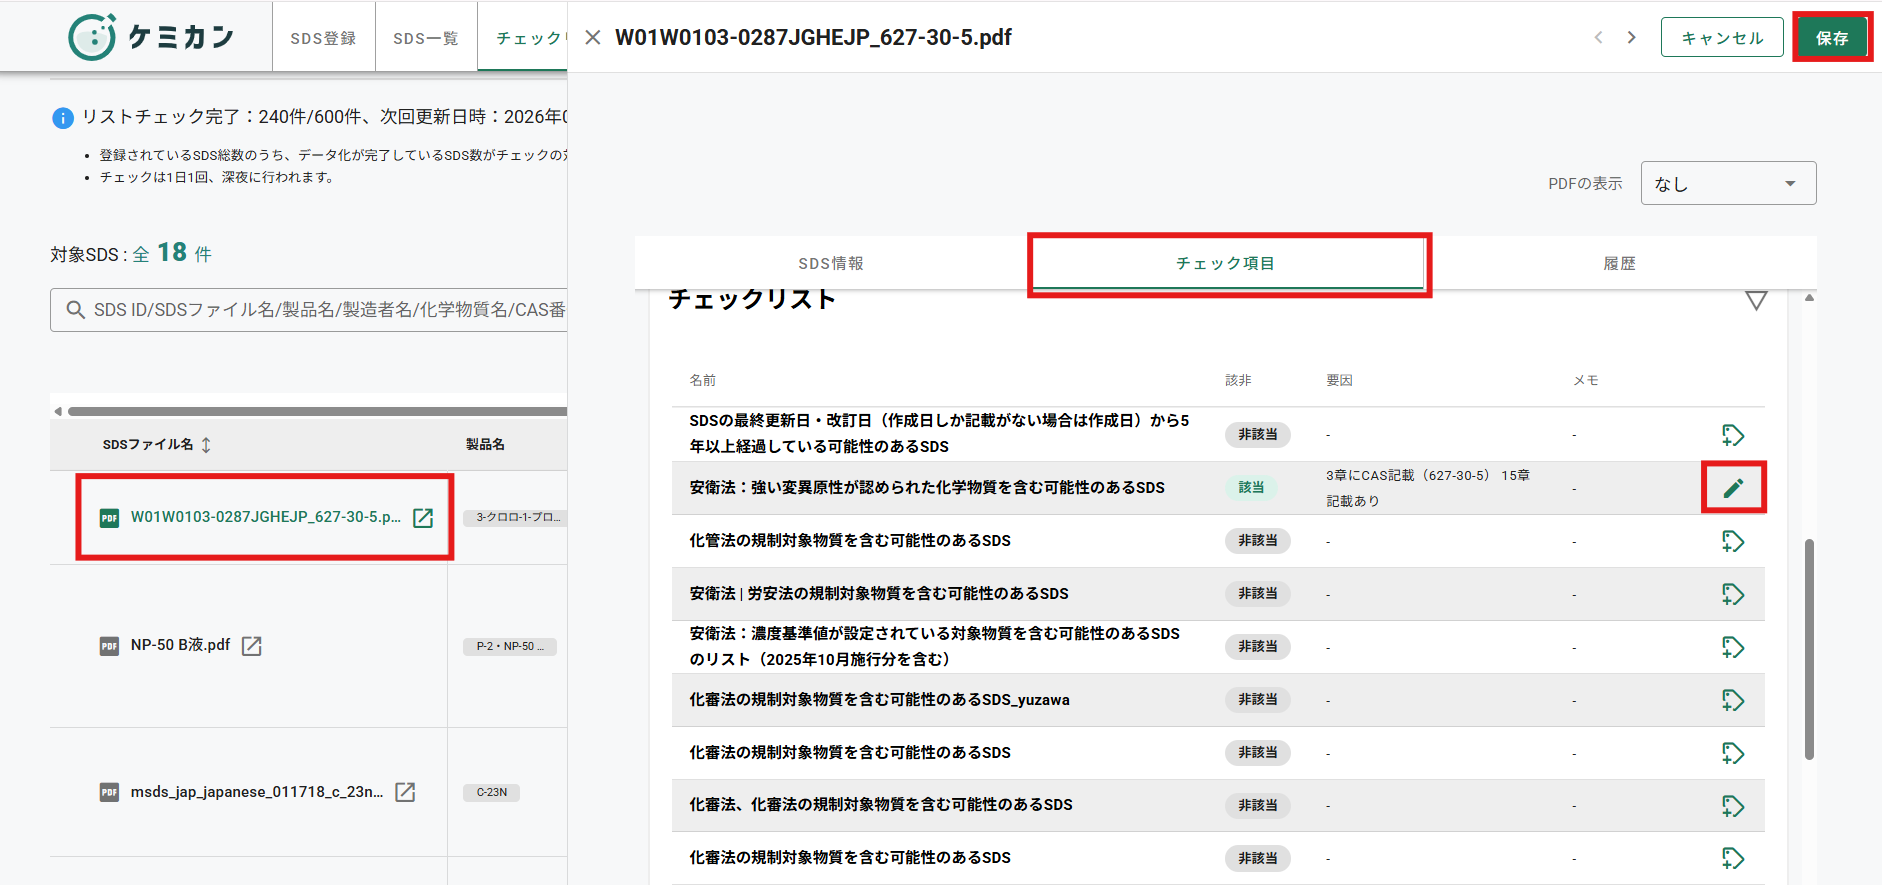Edit the 強い変異原性 row with pencil icon
This screenshot has height=885, width=1882.
pyautogui.click(x=1733, y=488)
